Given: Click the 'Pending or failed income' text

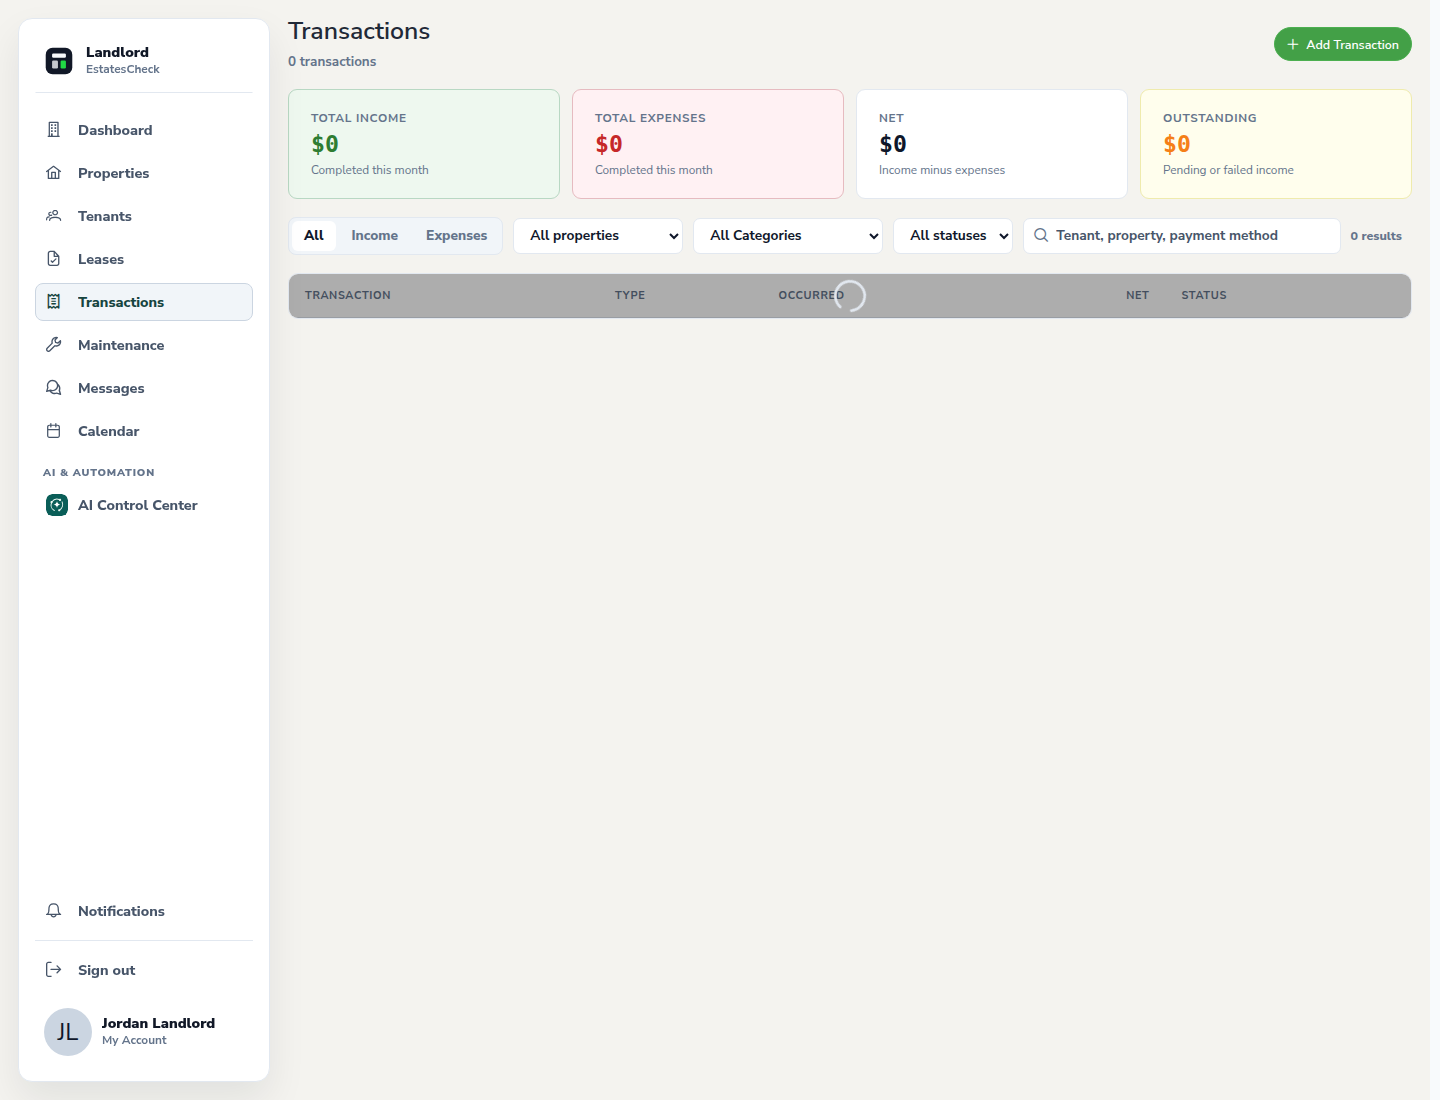Looking at the screenshot, I should coord(1228,170).
